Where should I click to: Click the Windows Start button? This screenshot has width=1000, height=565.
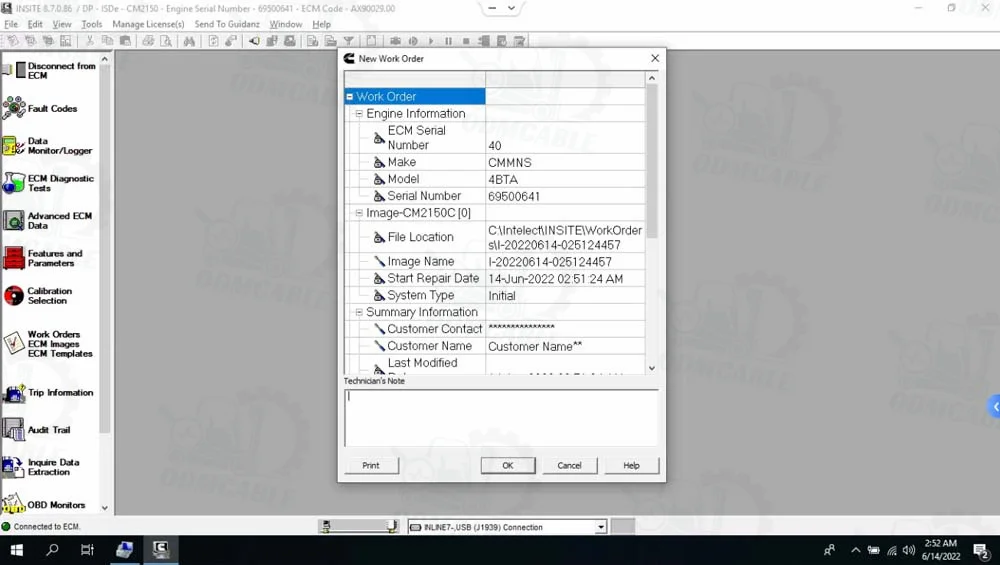pyautogui.click(x=17, y=550)
